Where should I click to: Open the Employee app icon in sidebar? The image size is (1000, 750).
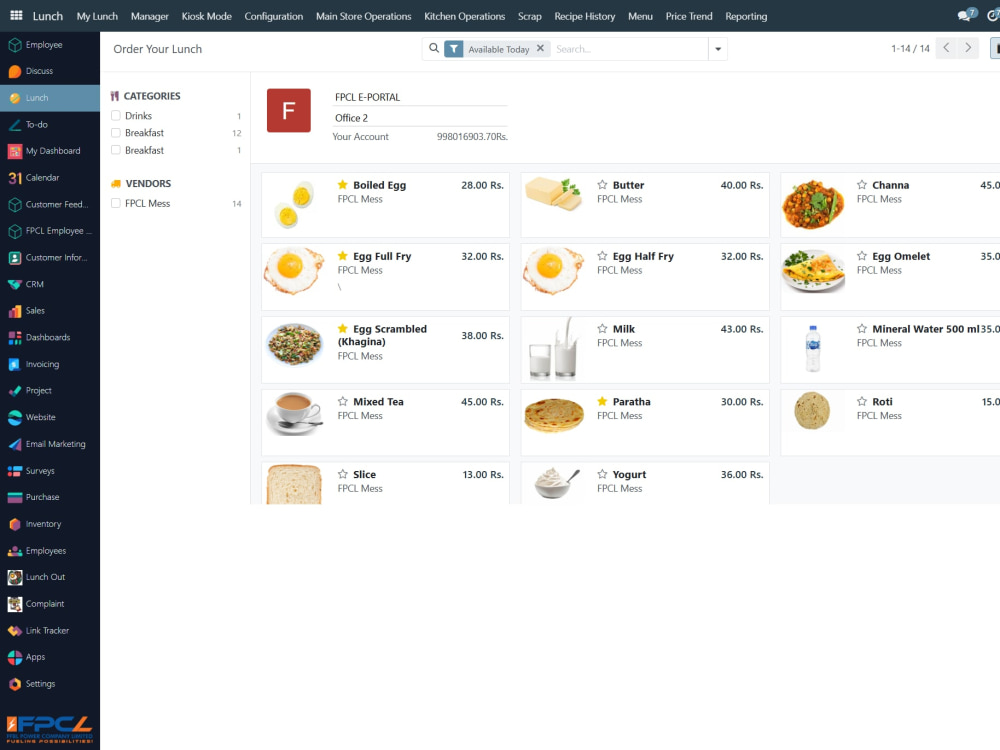15,45
